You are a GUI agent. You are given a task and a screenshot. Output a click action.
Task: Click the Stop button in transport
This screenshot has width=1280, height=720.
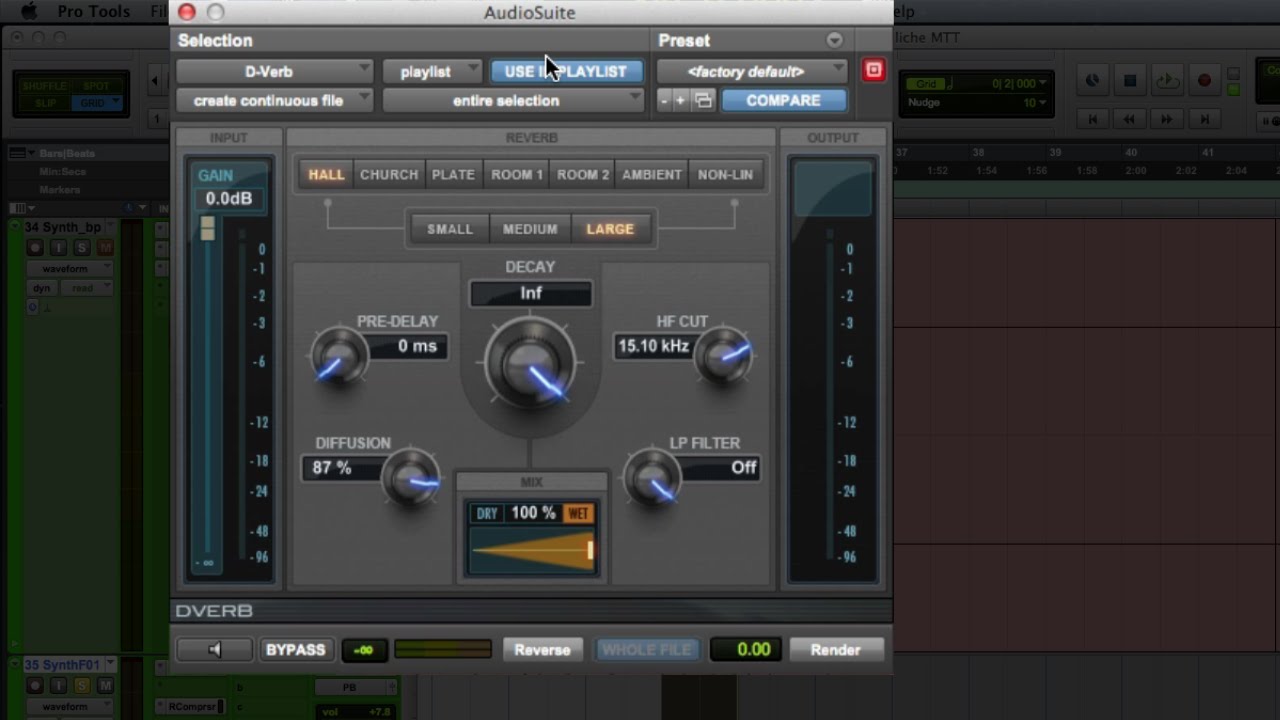(x=1129, y=81)
